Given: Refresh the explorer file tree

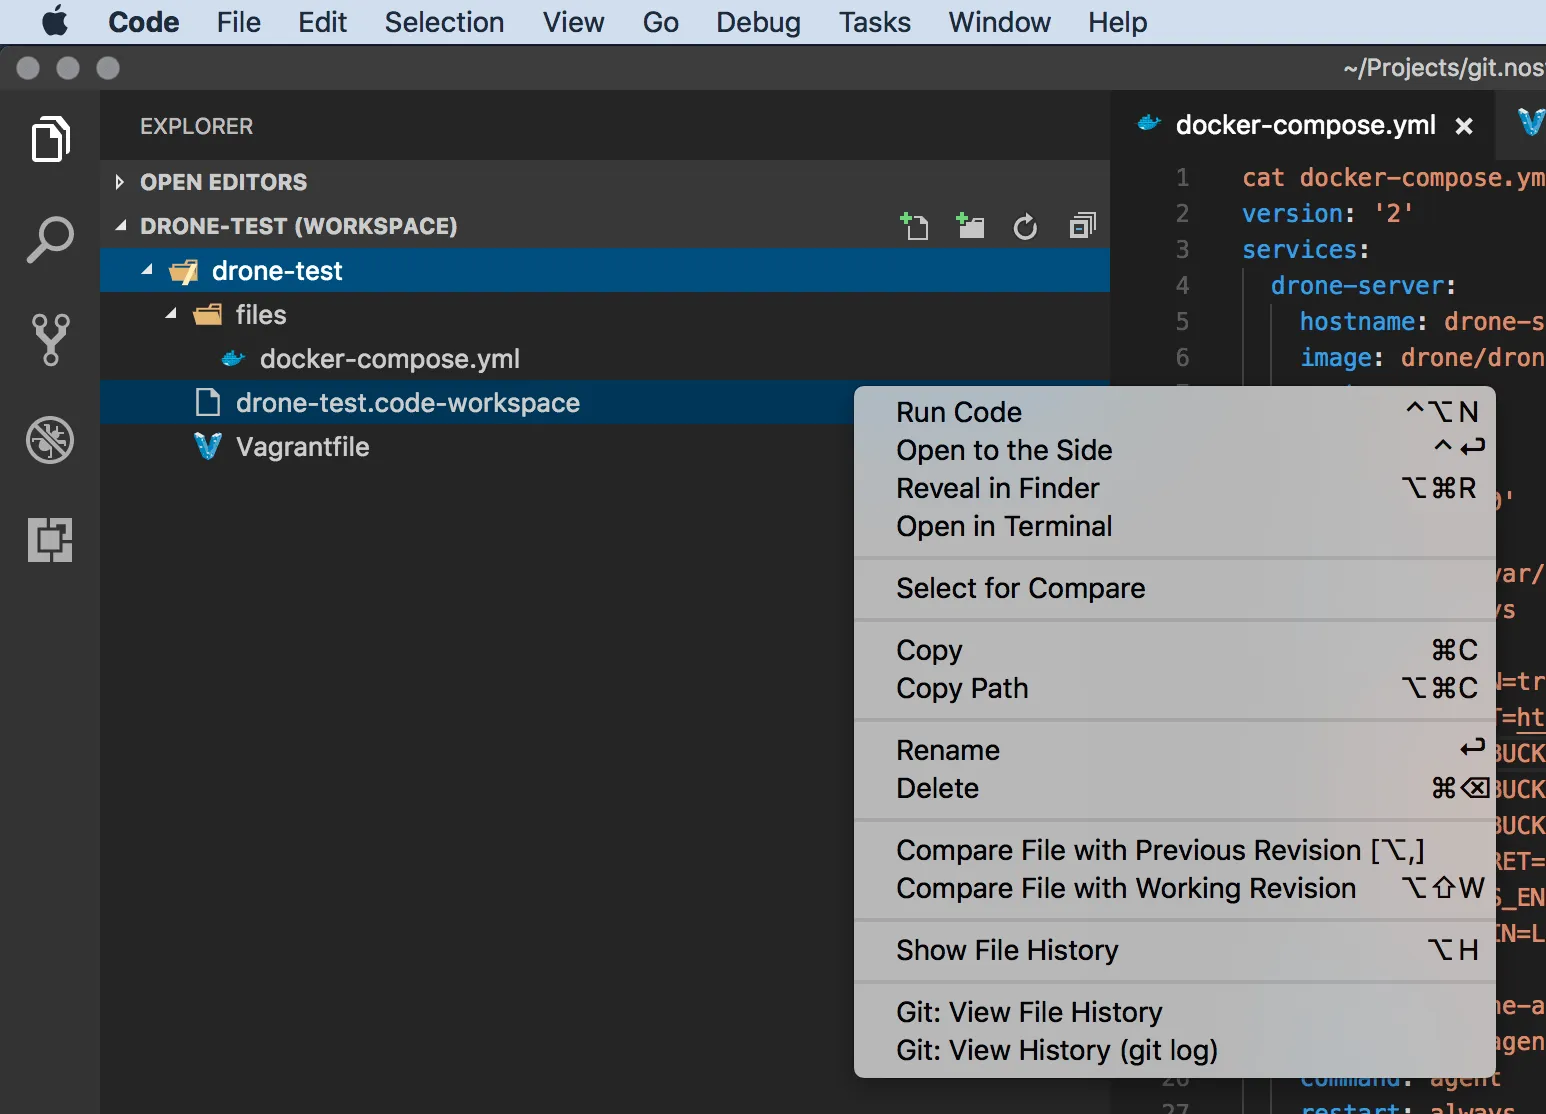Looking at the screenshot, I should [x=1025, y=227].
